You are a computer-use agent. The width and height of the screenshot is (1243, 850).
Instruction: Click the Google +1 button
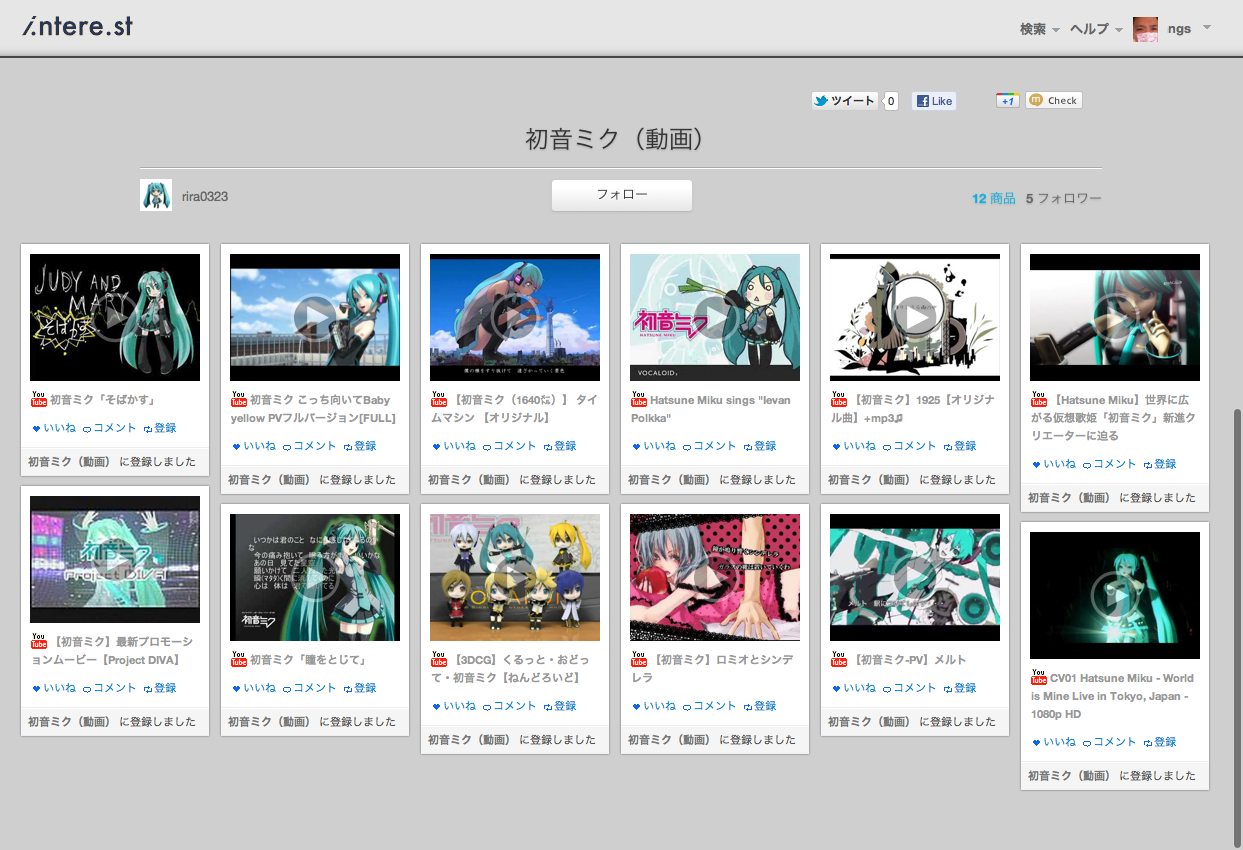(1007, 100)
